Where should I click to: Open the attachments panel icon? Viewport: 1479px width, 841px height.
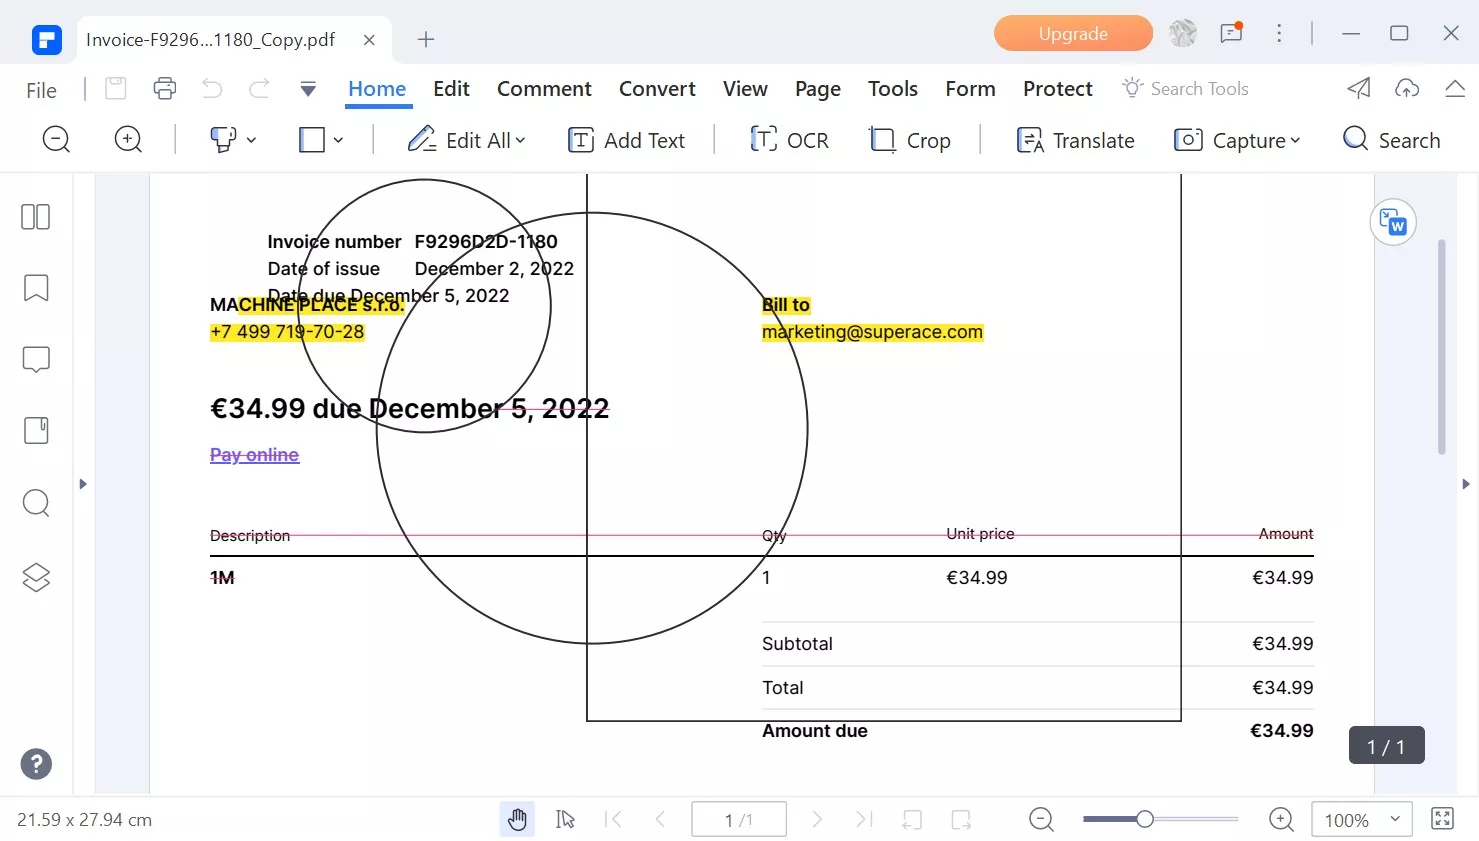pos(36,430)
